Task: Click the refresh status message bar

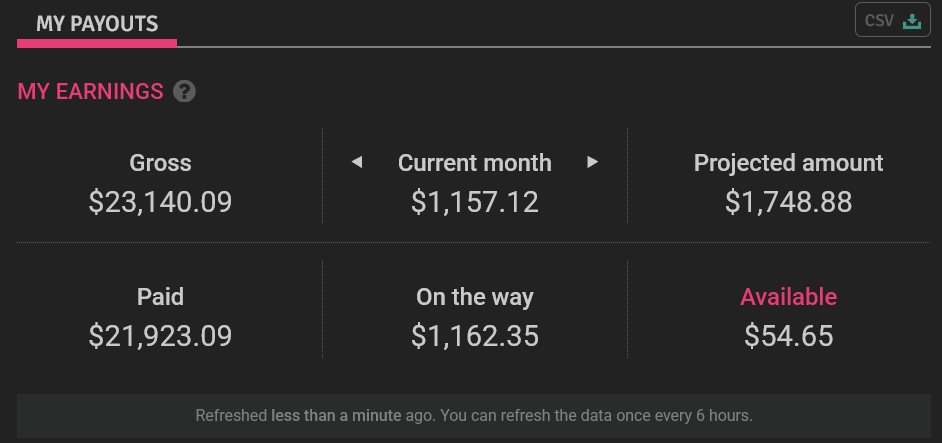Action: coord(473,415)
